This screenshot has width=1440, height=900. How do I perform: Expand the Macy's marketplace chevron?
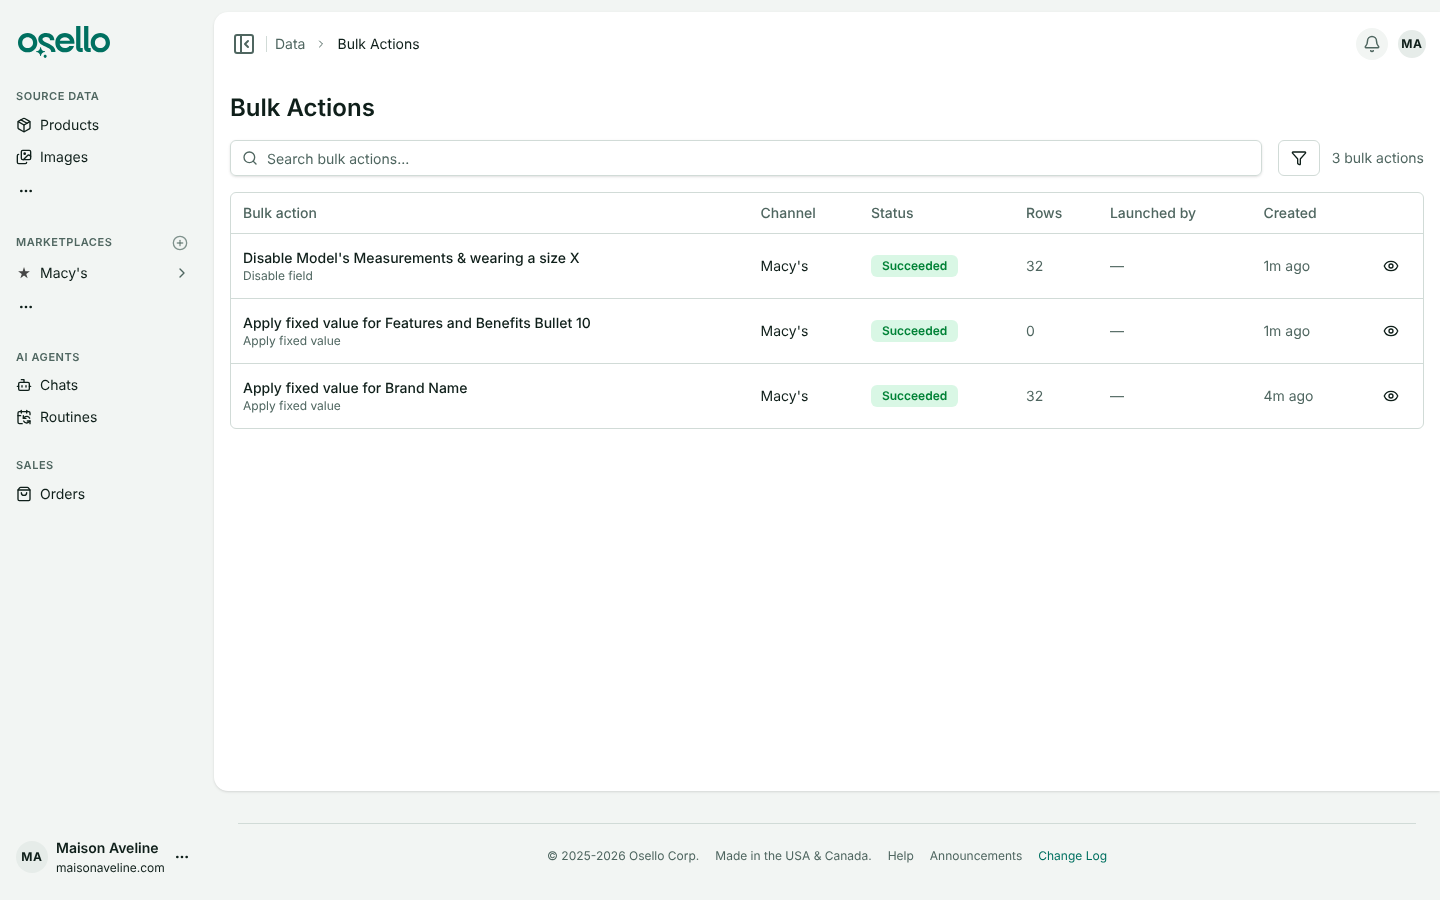click(x=182, y=273)
